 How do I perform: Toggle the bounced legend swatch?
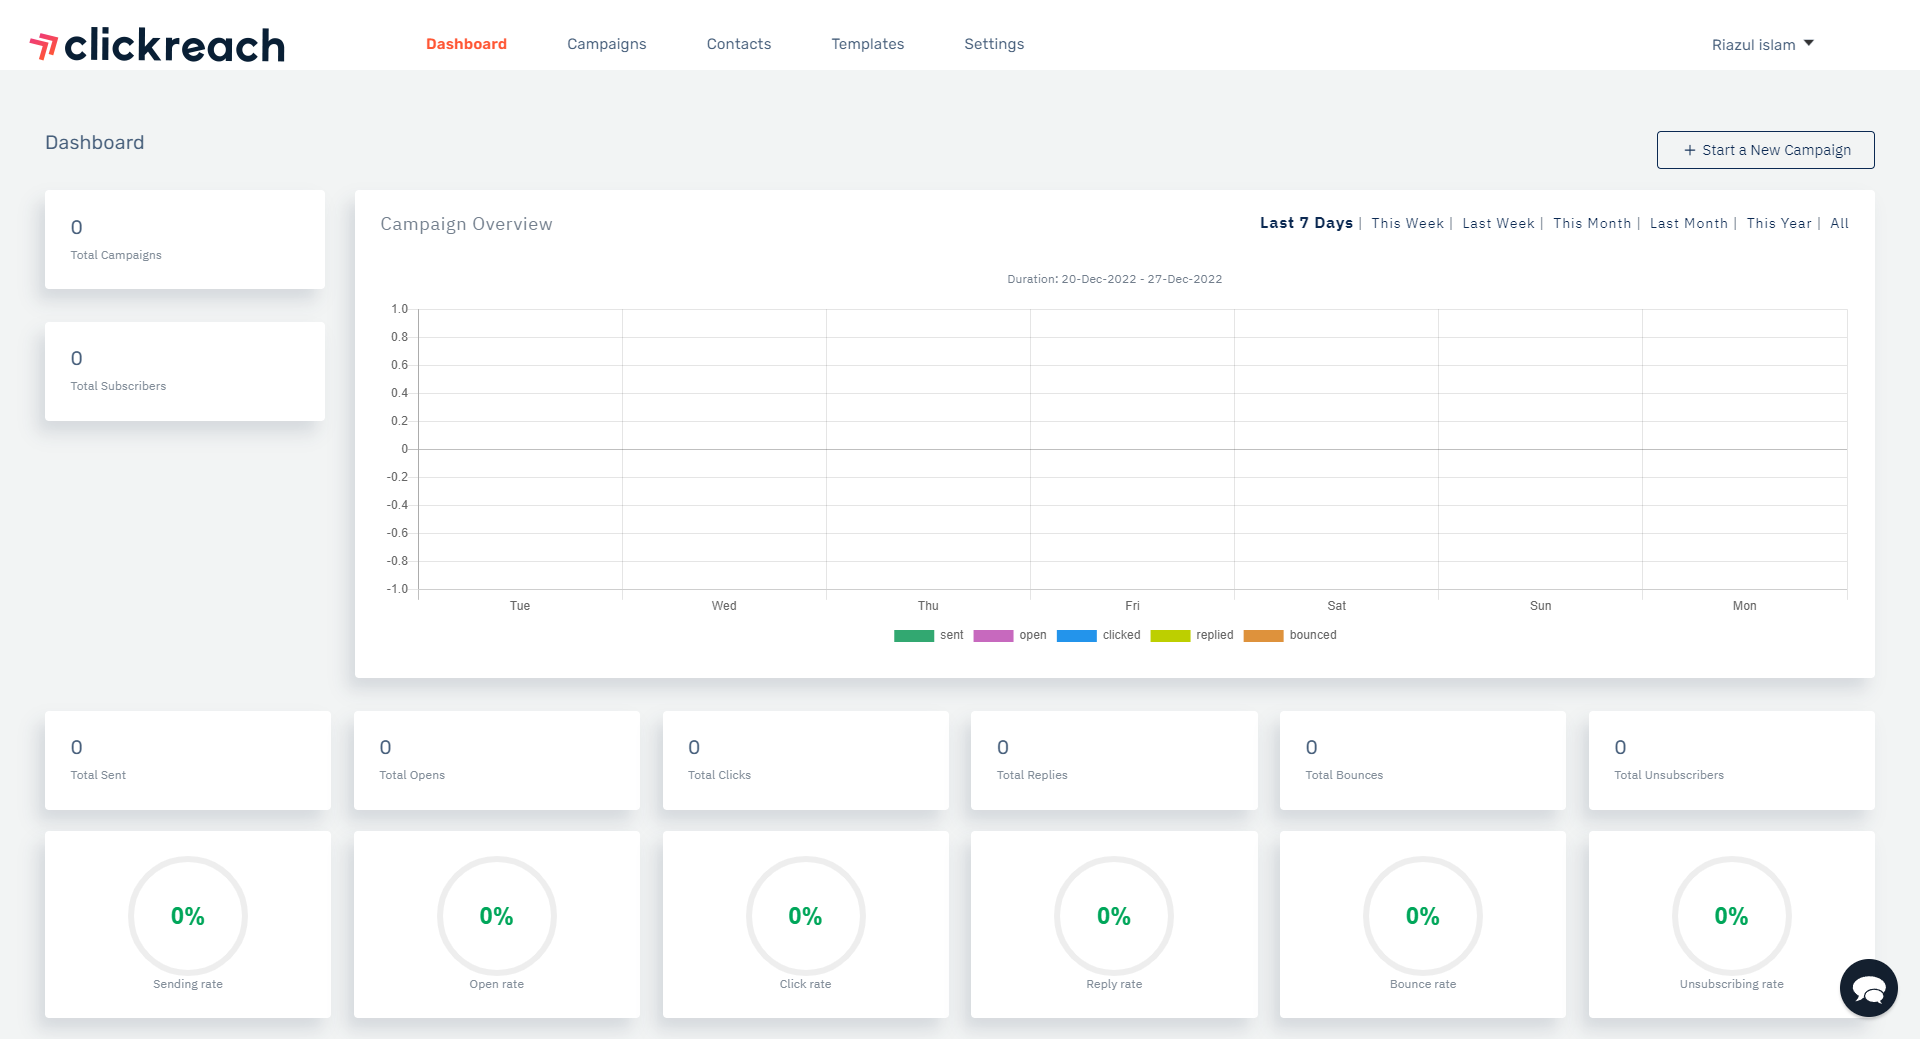(x=1263, y=636)
